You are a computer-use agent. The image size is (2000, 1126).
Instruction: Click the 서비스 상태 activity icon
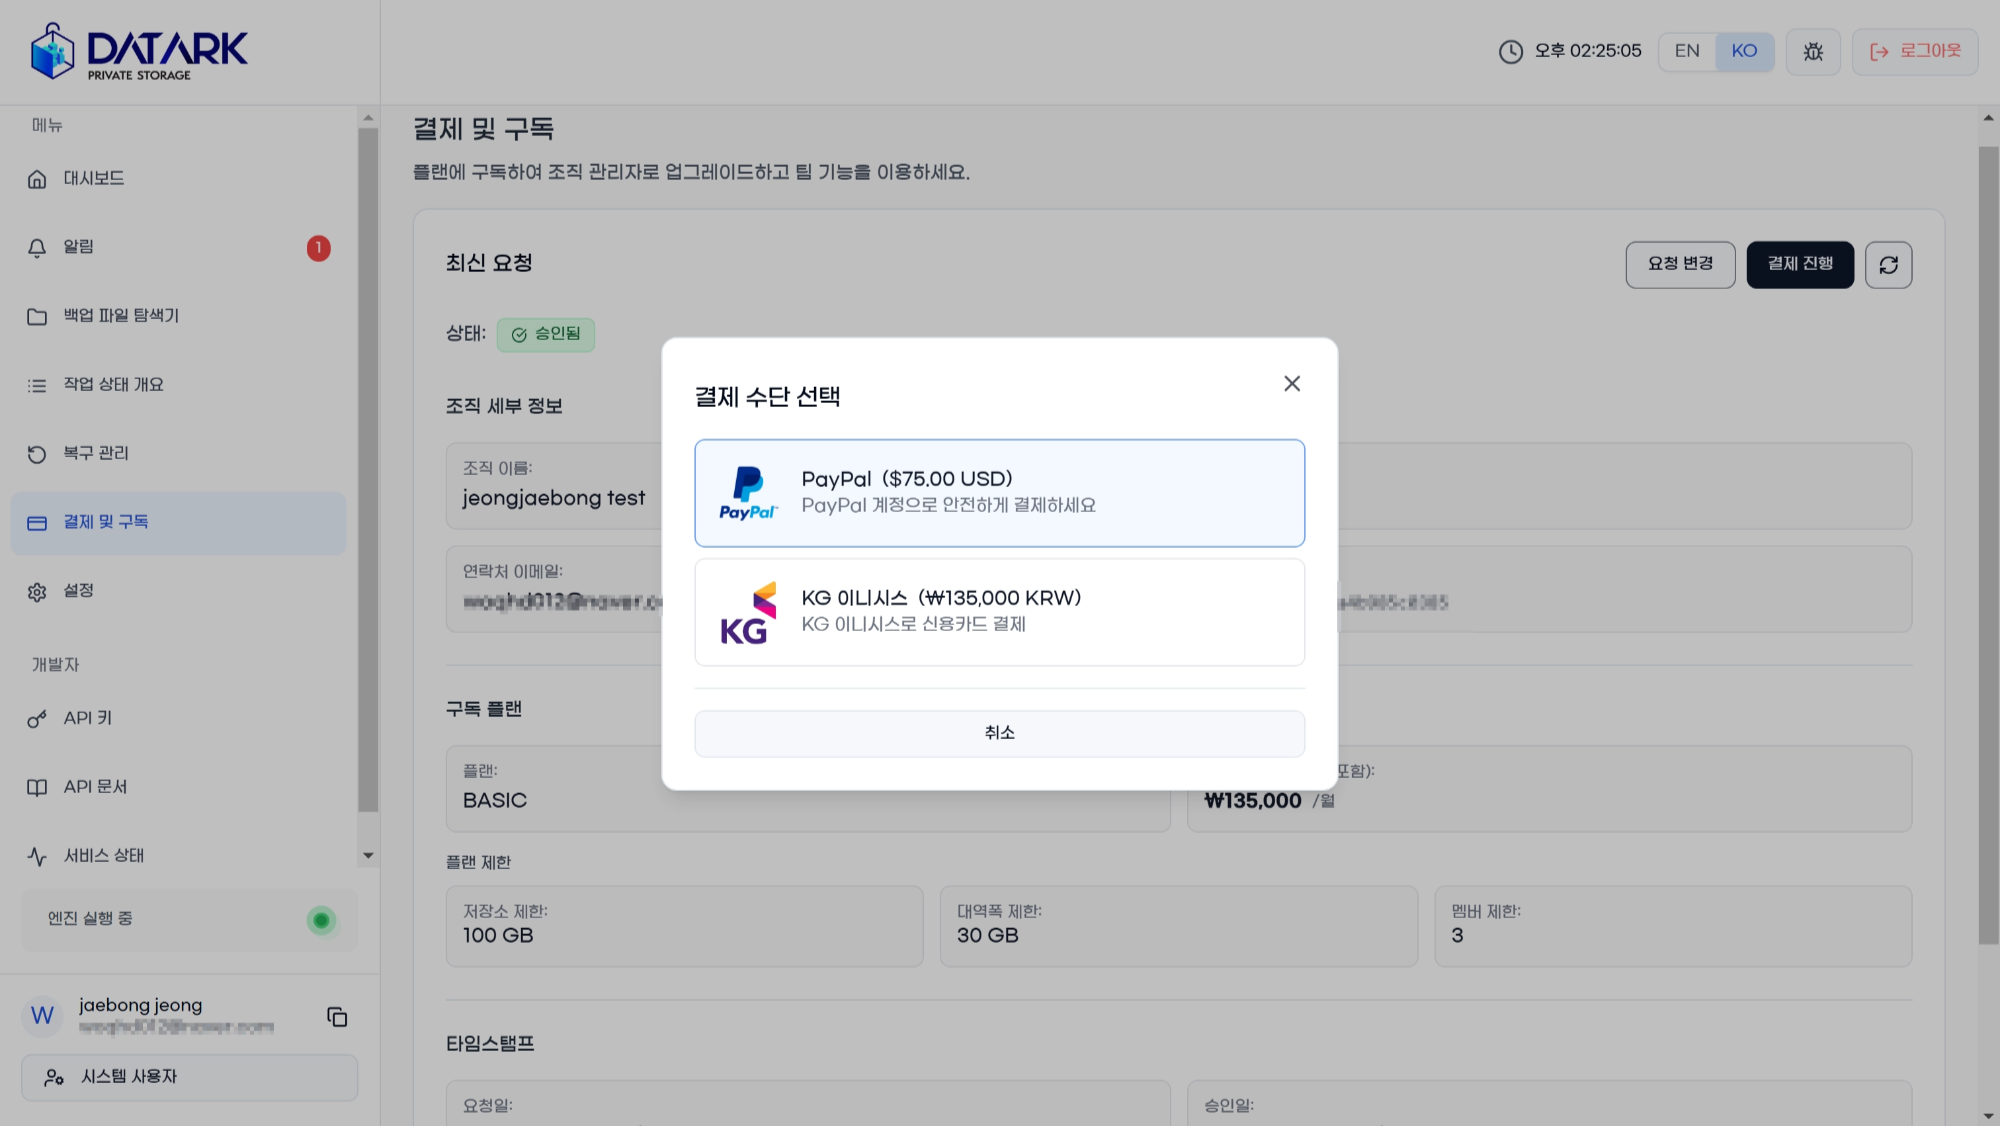[37, 857]
